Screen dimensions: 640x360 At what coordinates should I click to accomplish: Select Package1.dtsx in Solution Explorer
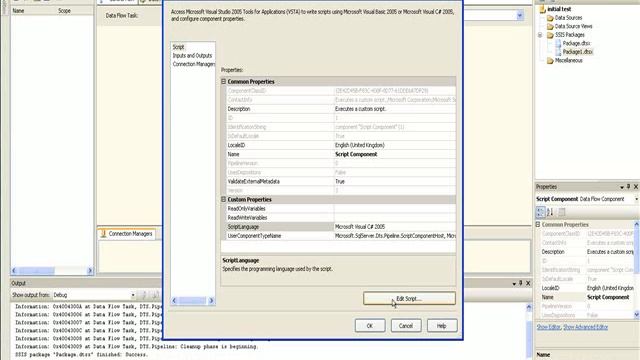[578, 52]
